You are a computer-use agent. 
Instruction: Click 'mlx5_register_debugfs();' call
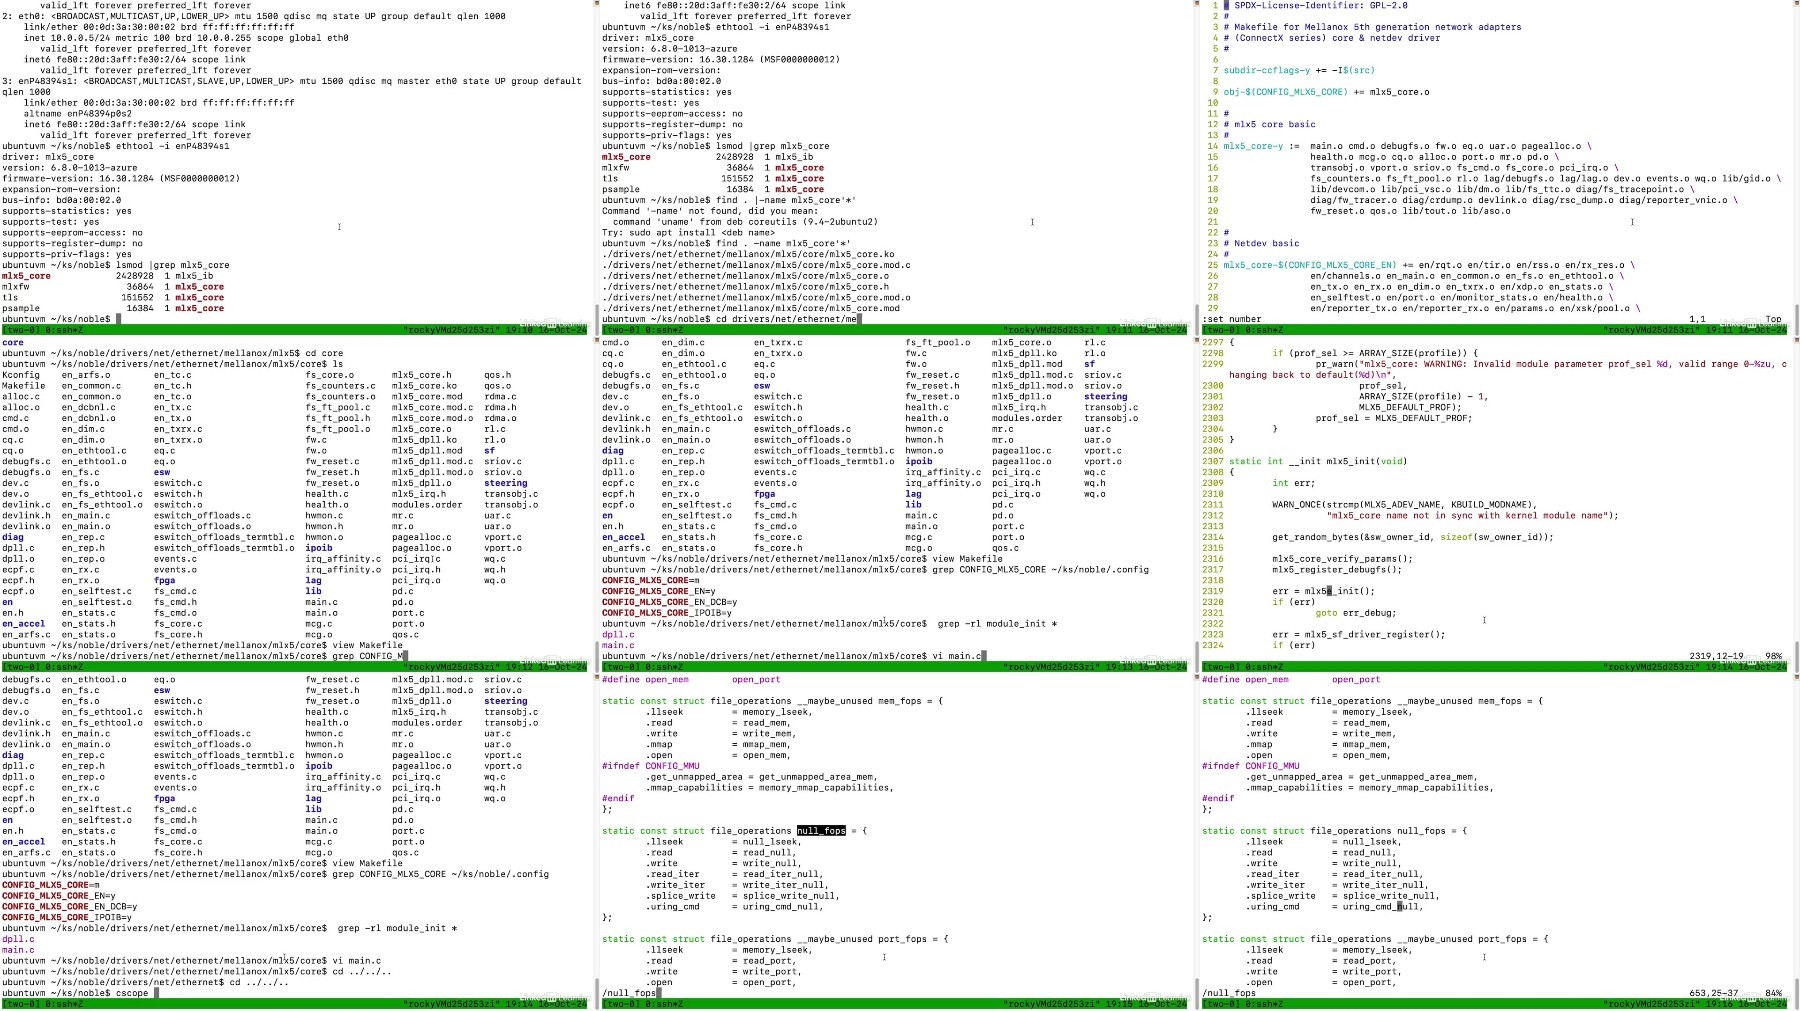[x=1337, y=569]
